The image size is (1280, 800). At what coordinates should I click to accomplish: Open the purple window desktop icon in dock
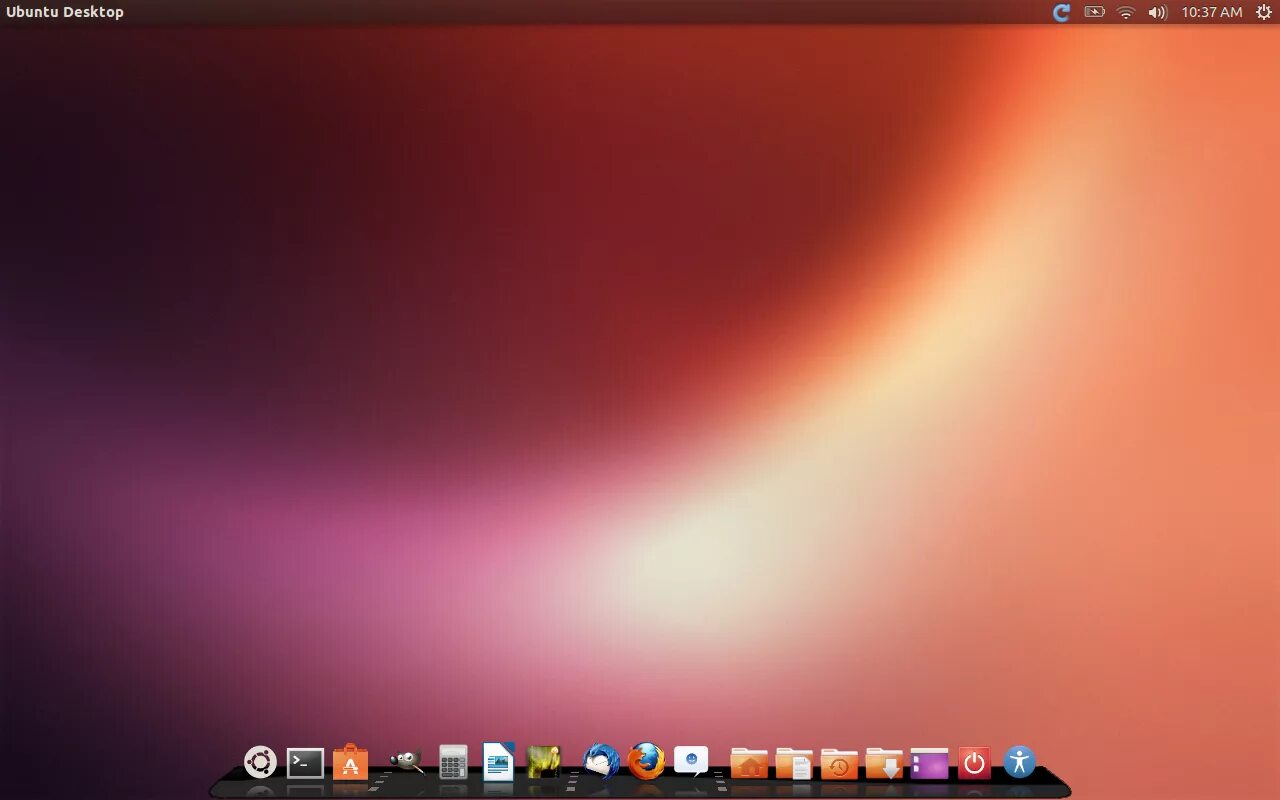tap(929, 763)
